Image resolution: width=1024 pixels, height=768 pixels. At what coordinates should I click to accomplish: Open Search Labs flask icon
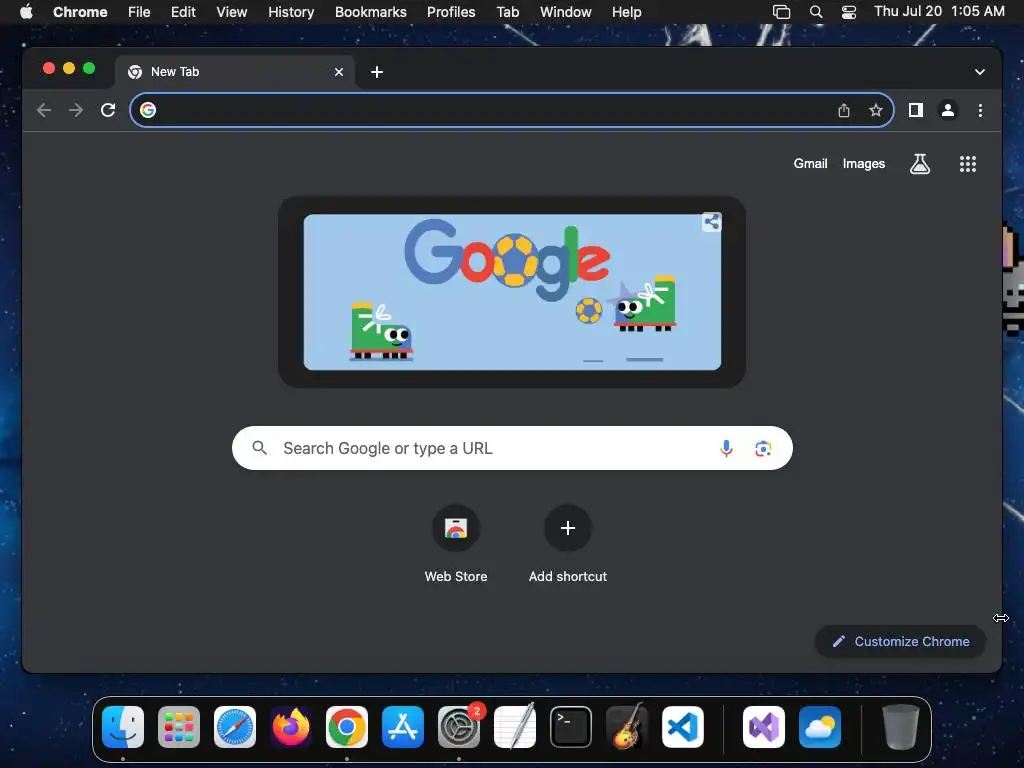920,164
